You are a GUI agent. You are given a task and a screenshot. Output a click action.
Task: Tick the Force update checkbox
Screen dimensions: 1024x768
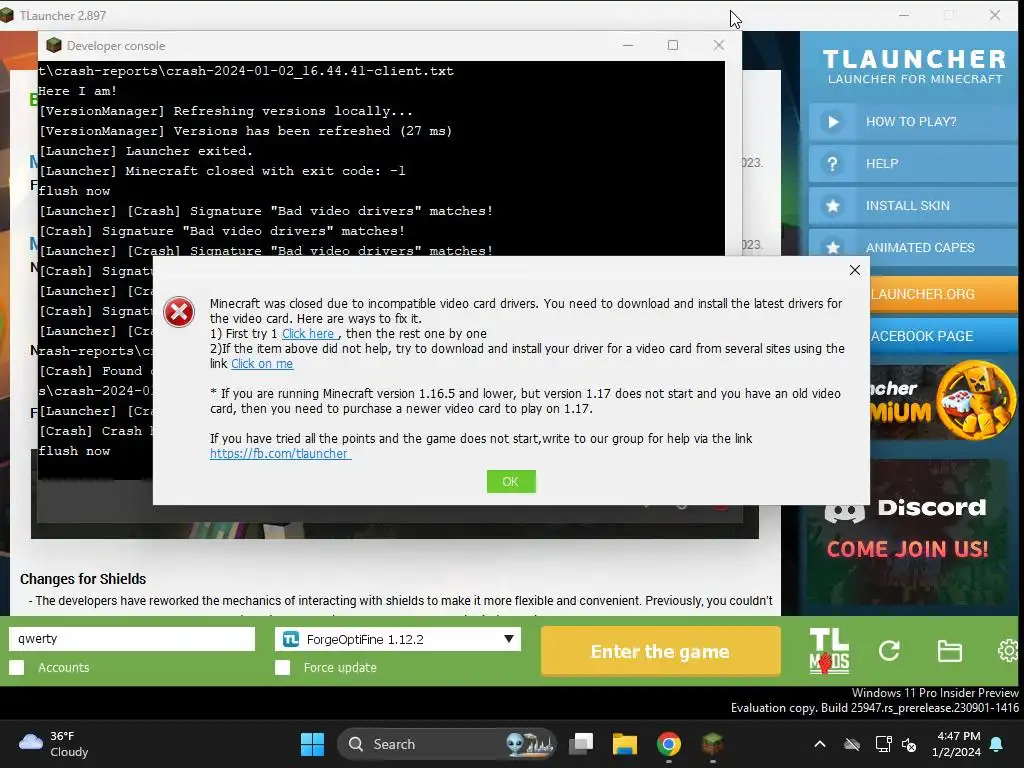click(283, 667)
